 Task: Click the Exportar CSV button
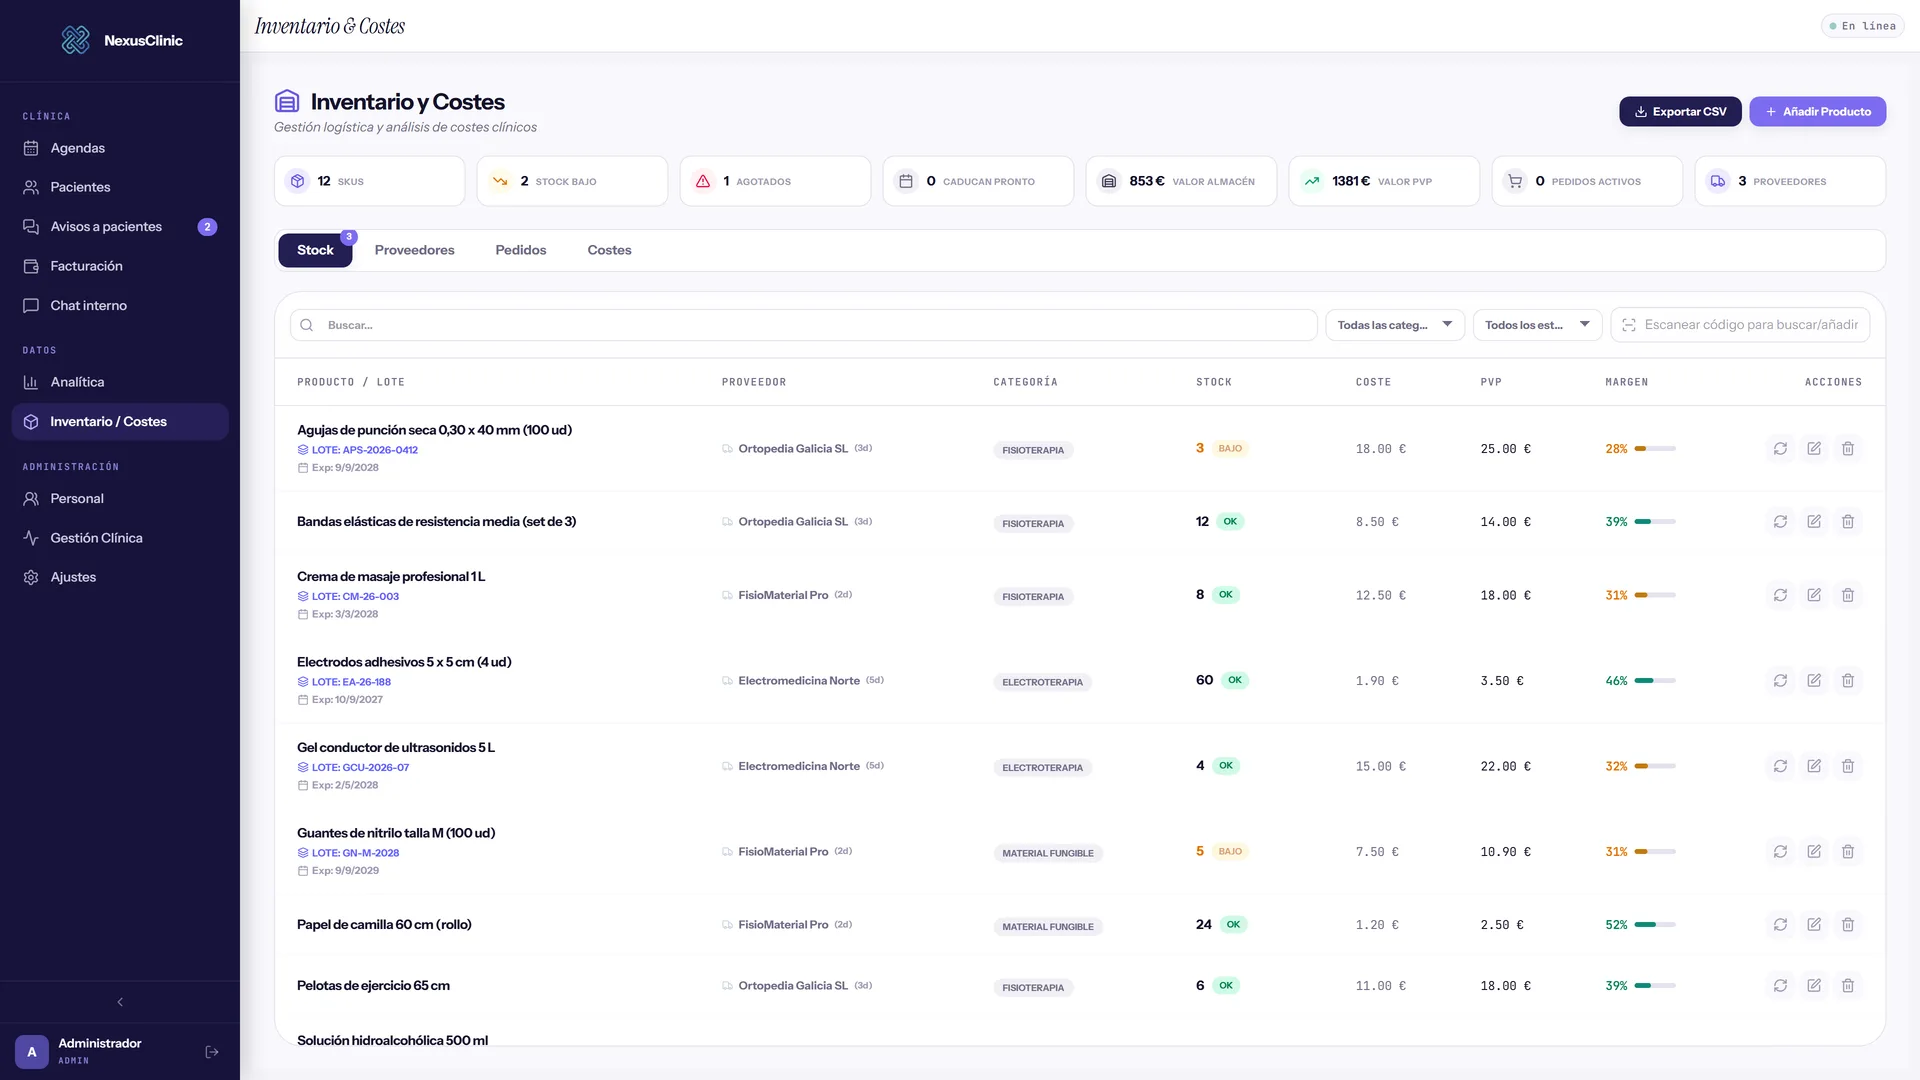point(1680,112)
